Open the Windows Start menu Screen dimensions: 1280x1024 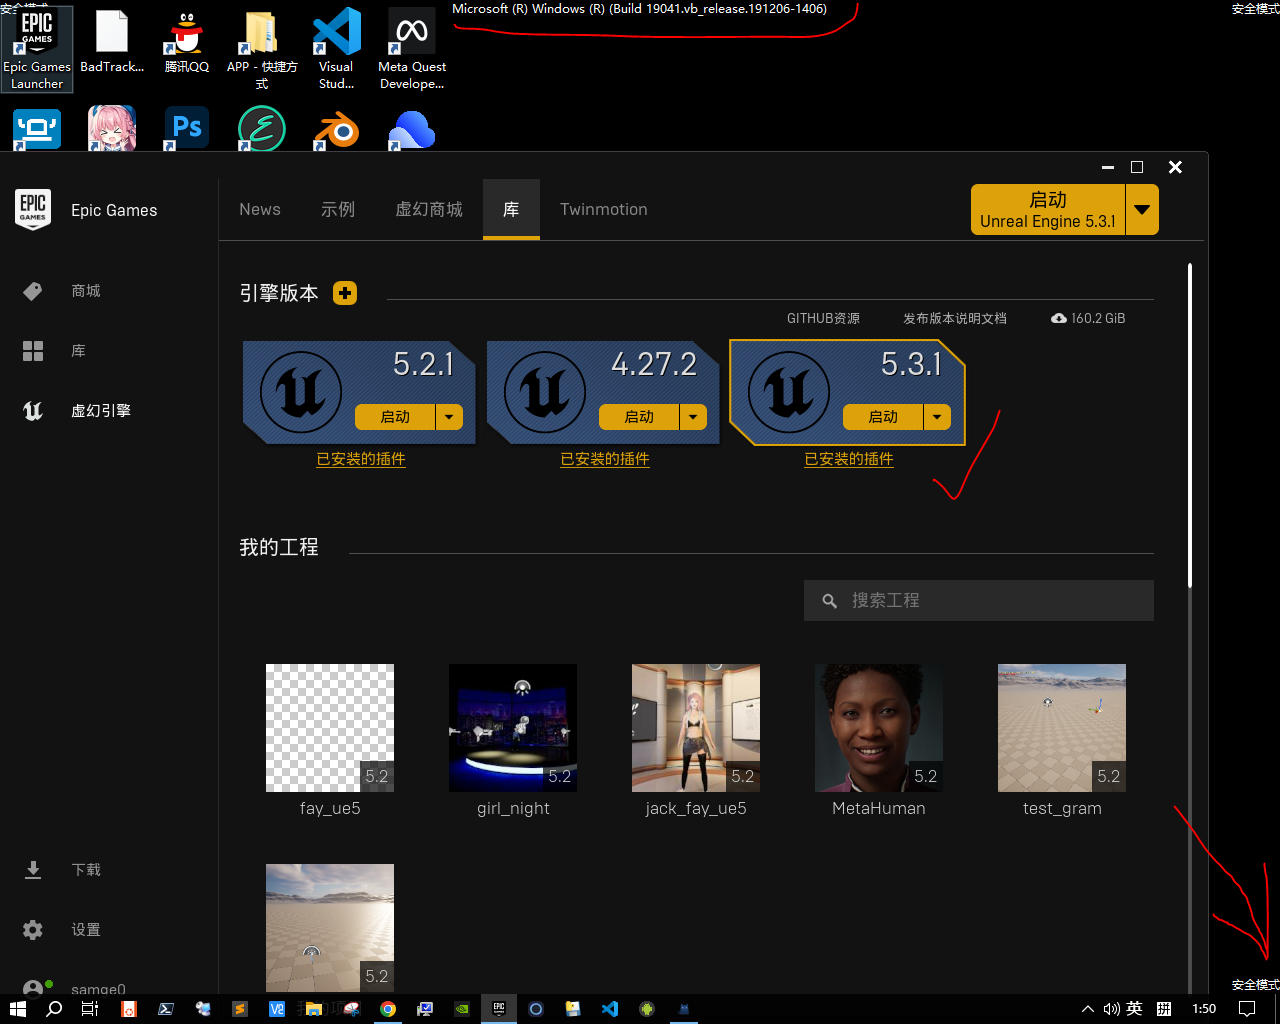[x=17, y=1009]
